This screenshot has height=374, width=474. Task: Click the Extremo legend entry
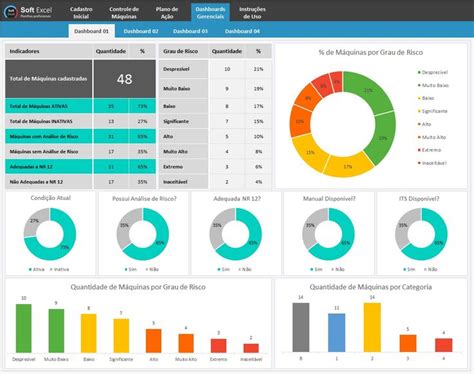(x=430, y=150)
